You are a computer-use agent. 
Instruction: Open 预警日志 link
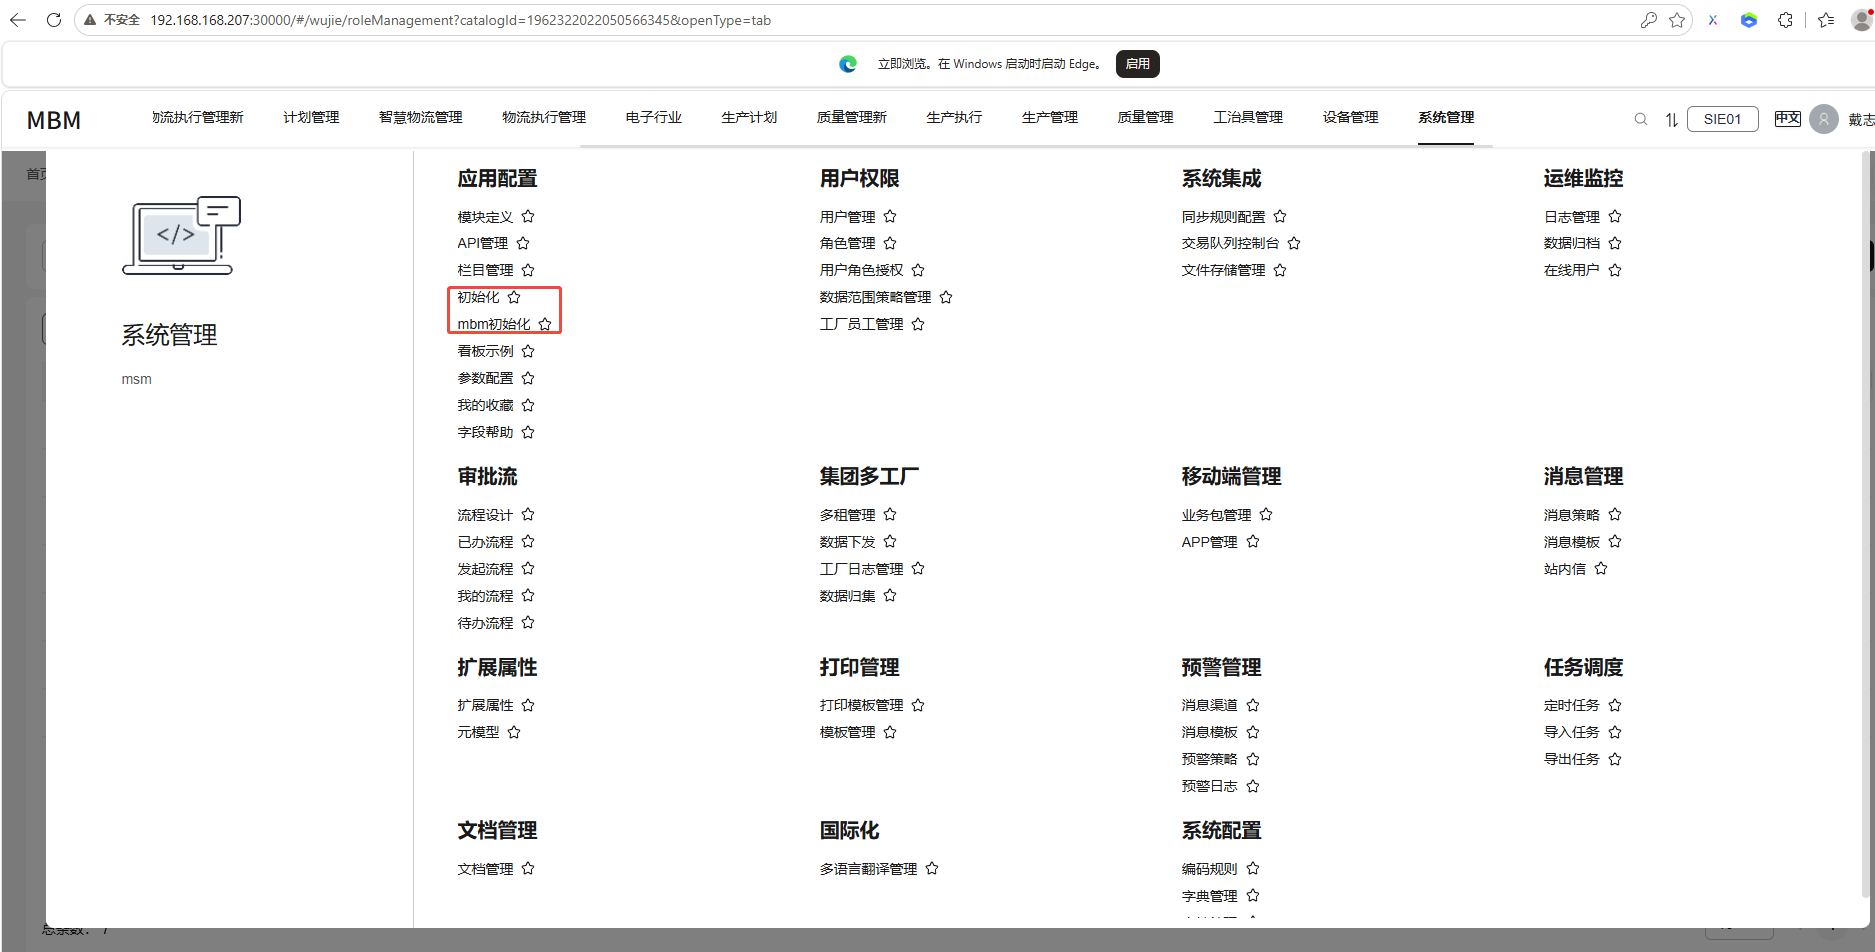(1209, 786)
